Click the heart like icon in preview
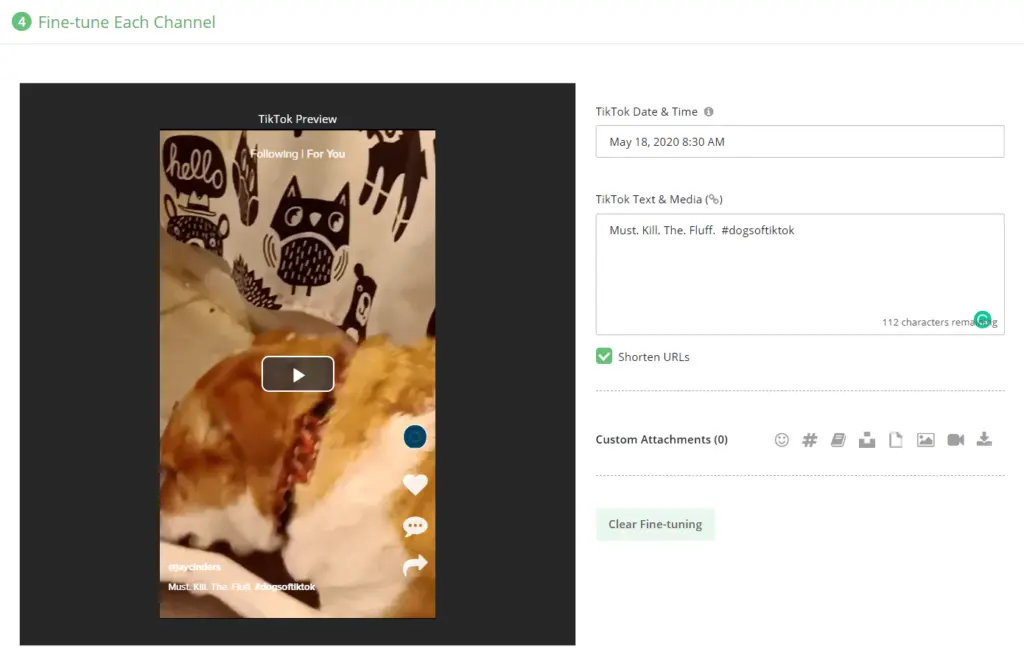1024x663 pixels. tap(415, 484)
